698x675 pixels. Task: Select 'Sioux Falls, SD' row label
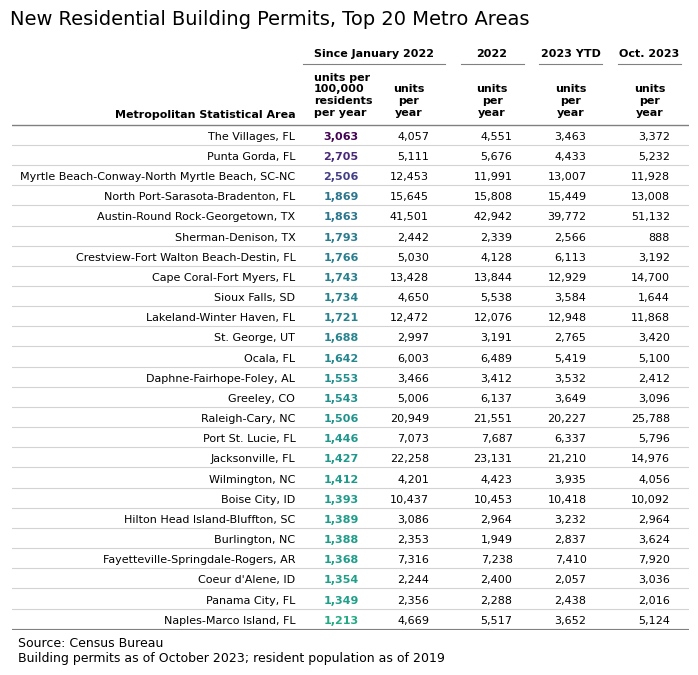(x=255, y=297)
